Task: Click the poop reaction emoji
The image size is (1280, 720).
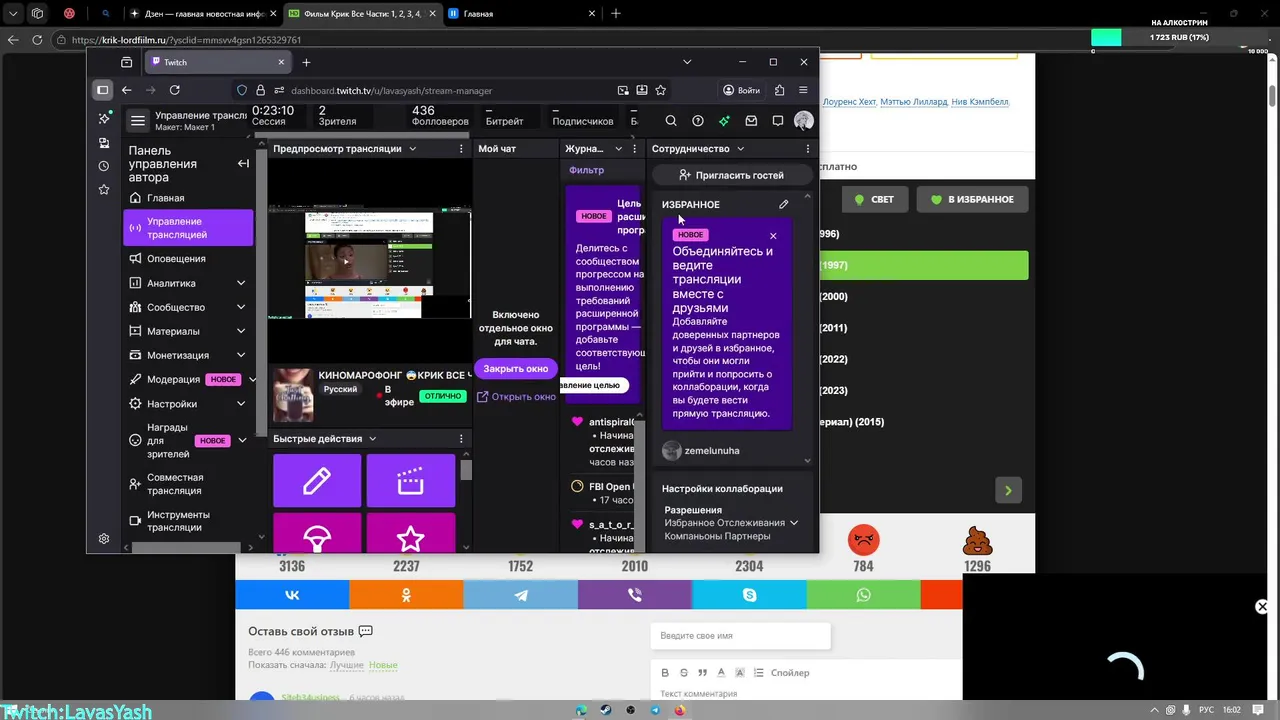Action: tap(977, 541)
